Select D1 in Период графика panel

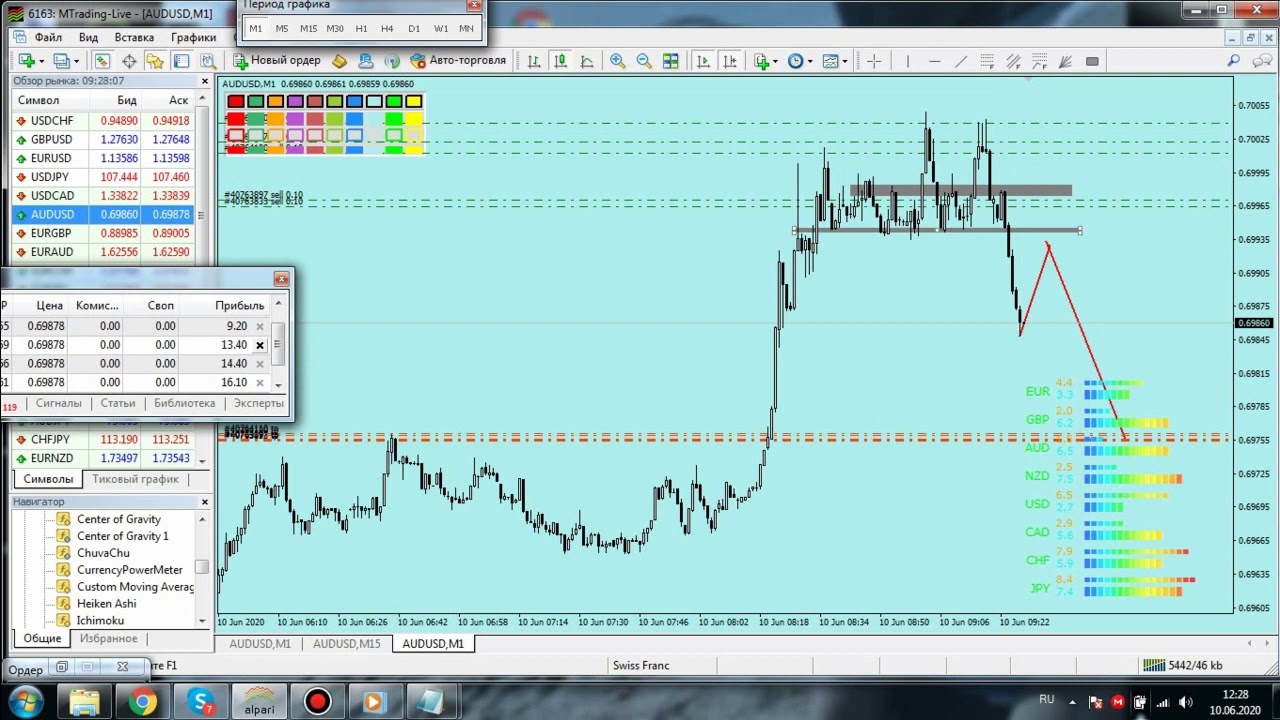click(x=414, y=28)
